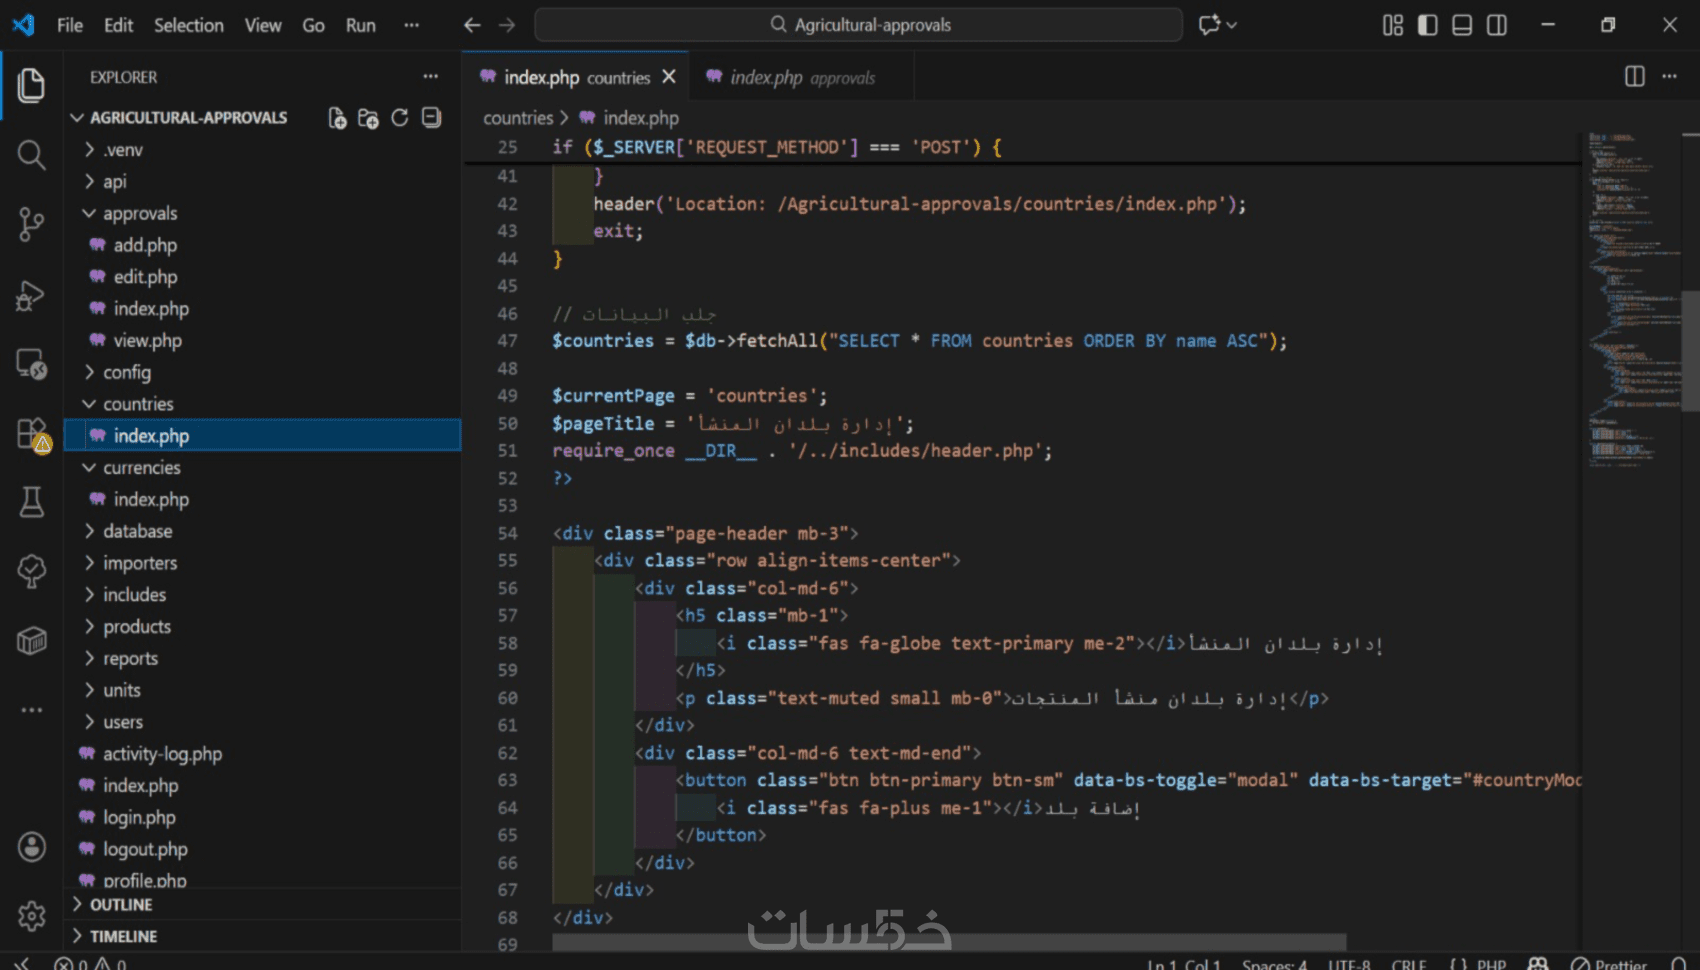Toggle the secondary side bar layout button
The height and width of the screenshot is (970, 1700).
[1497, 25]
